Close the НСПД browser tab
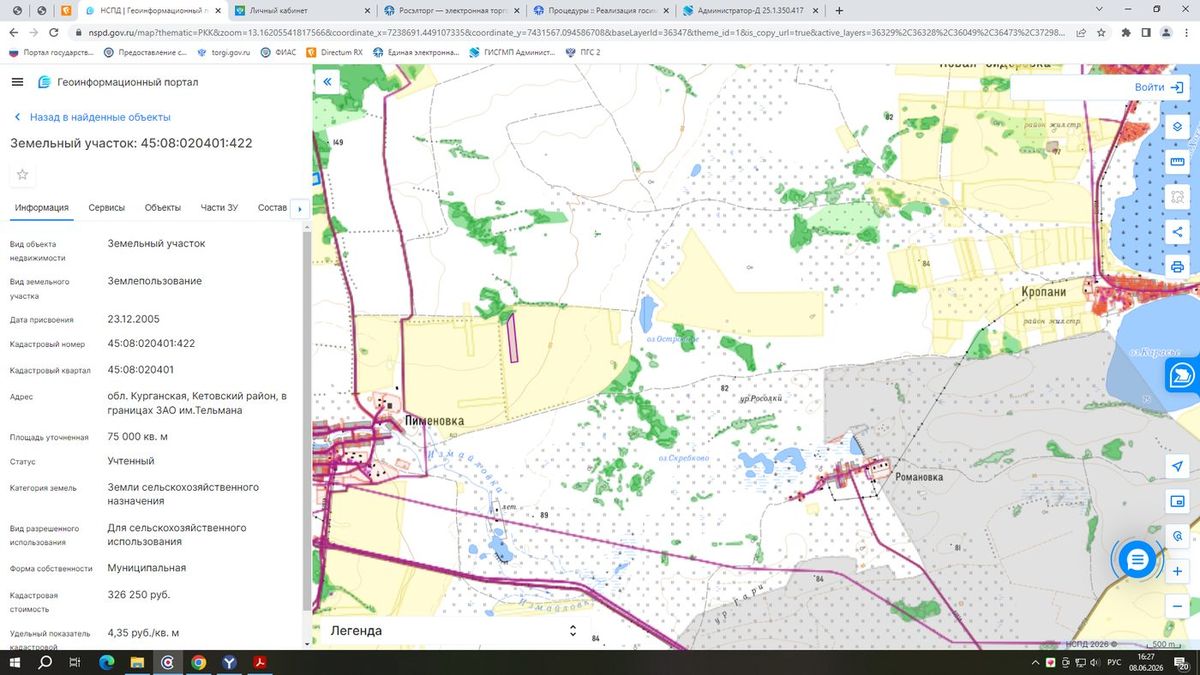 [217, 10]
